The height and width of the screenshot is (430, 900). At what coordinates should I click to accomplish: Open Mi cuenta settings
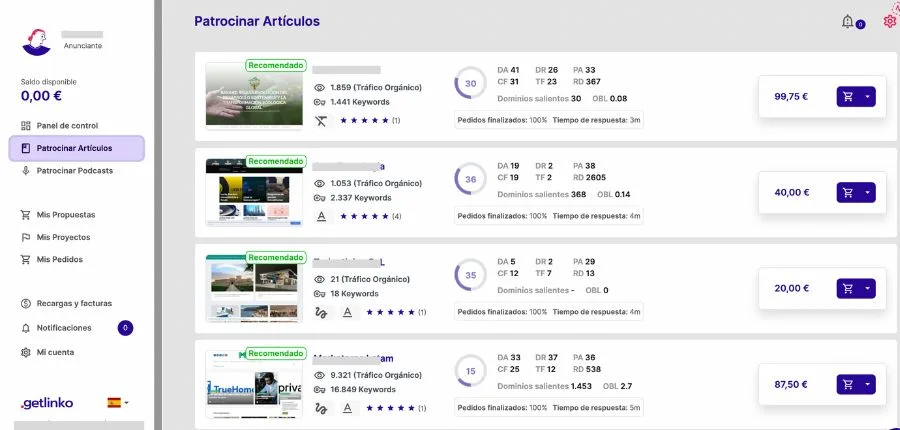(x=54, y=352)
